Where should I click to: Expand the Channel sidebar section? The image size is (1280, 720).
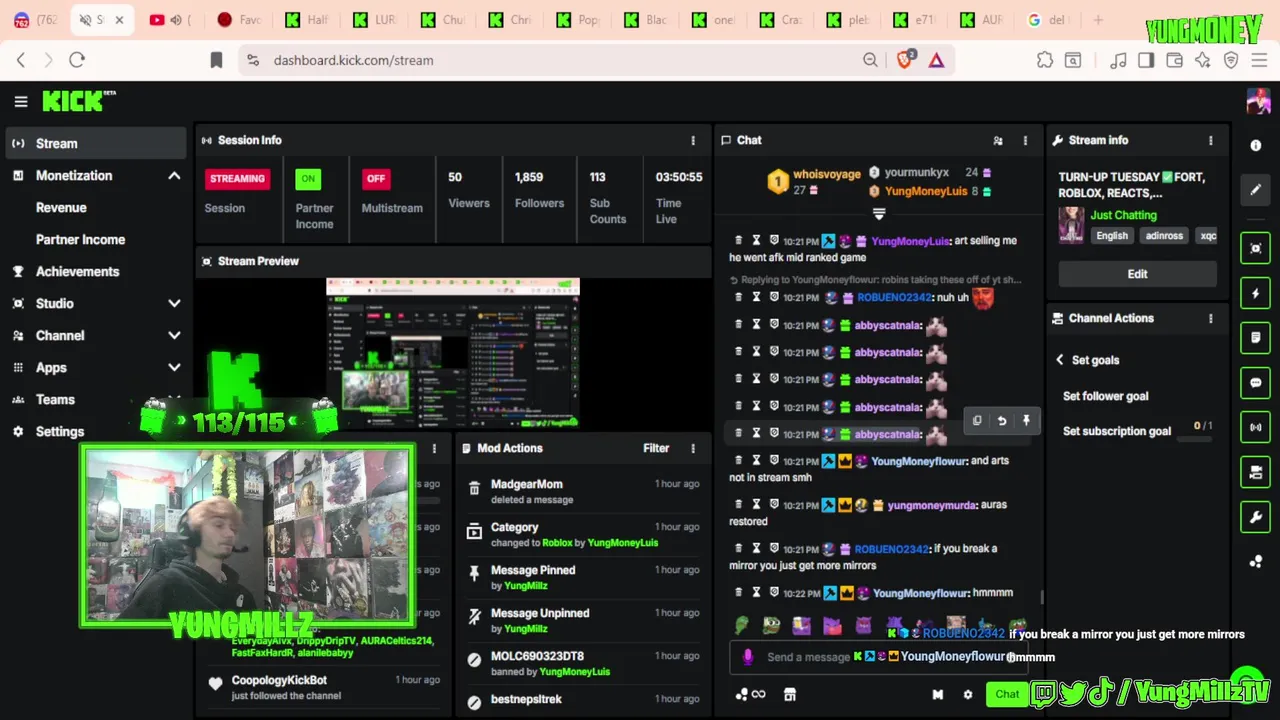click(174, 336)
